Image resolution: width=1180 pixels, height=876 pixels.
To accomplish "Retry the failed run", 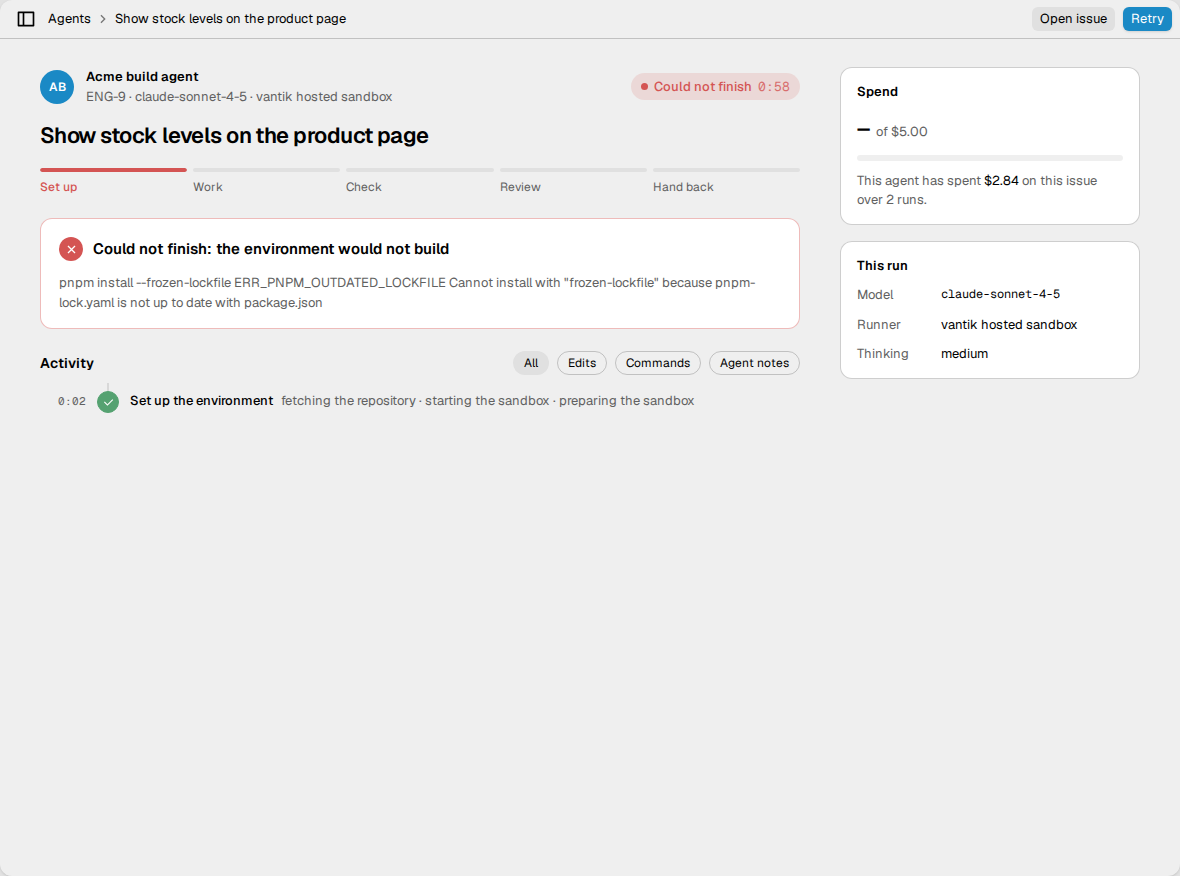I will [x=1147, y=19].
